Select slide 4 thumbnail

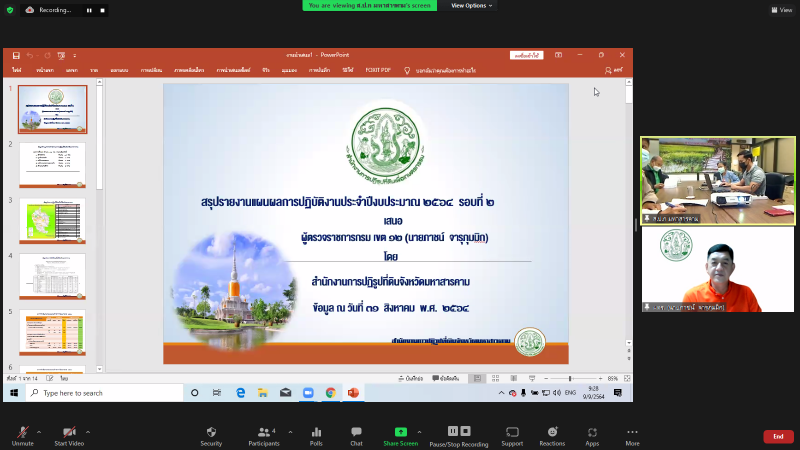(53, 277)
